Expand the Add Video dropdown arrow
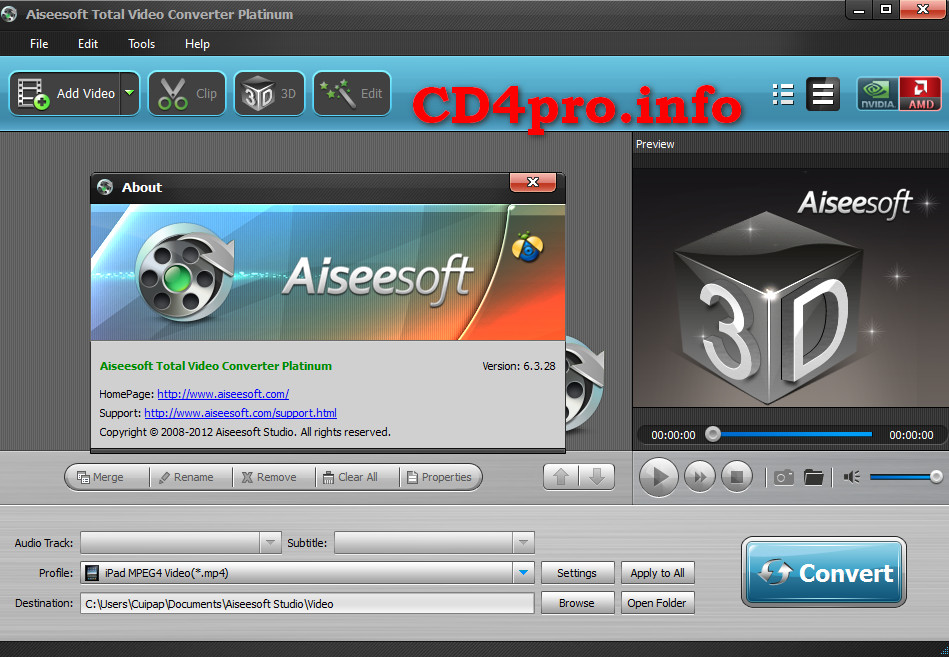Screen dimensions: 949x657 (130, 94)
